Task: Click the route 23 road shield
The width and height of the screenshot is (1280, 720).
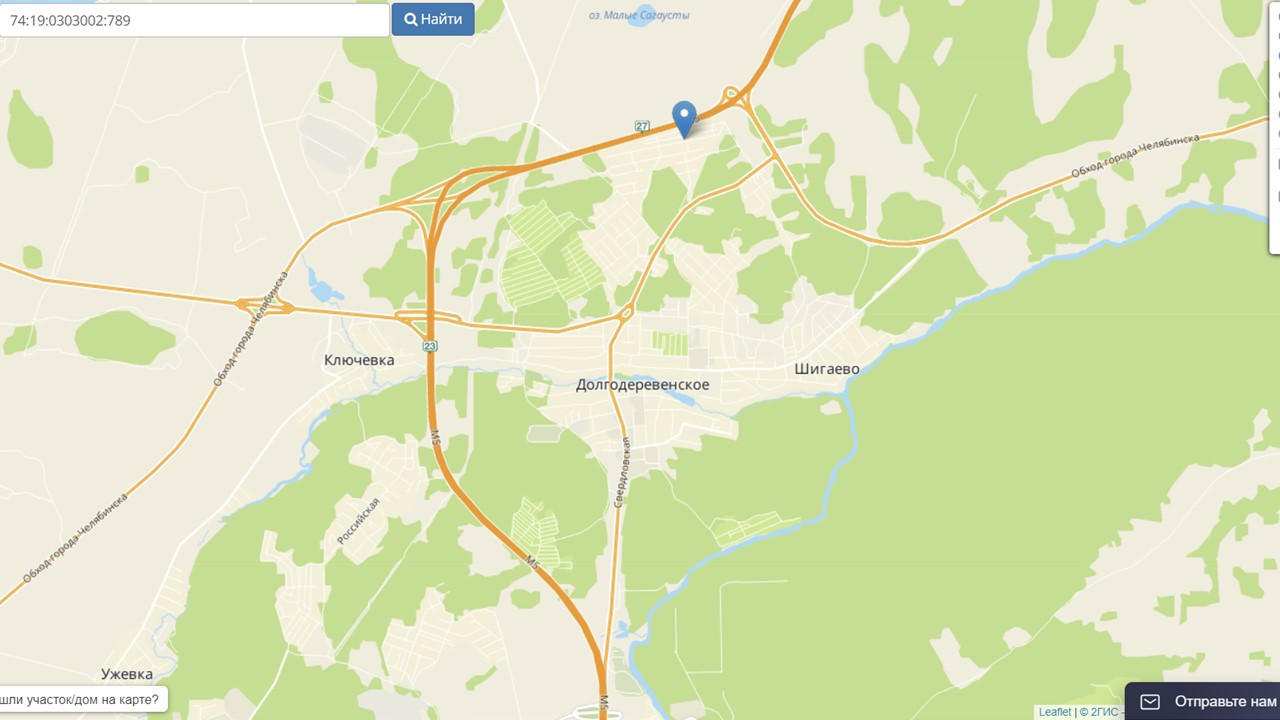Action: pyautogui.click(x=430, y=346)
